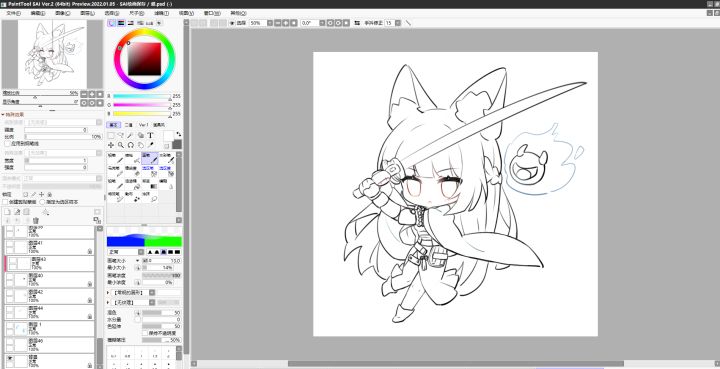The height and width of the screenshot is (369, 720).
Task: Select the highlighted brush preset in tool tray
Action: point(150,158)
